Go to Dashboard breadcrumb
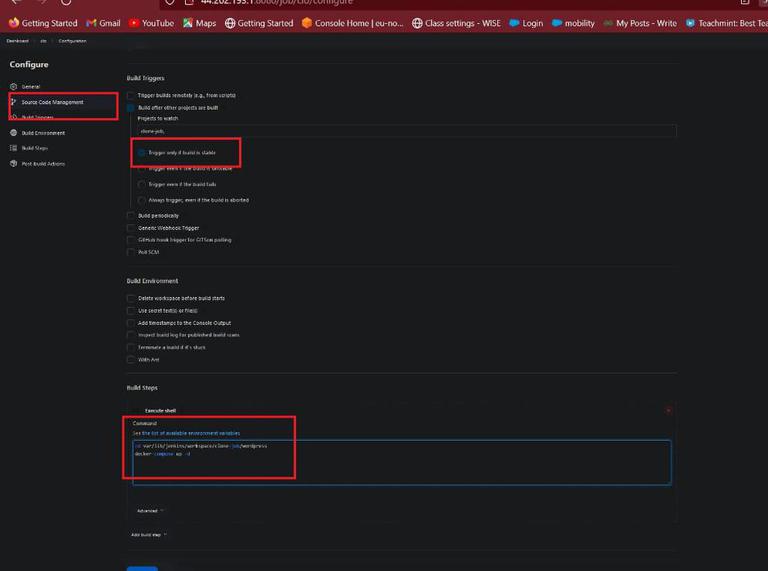This screenshot has width=768, height=571. pyautogui.click(x=18, y=41)
